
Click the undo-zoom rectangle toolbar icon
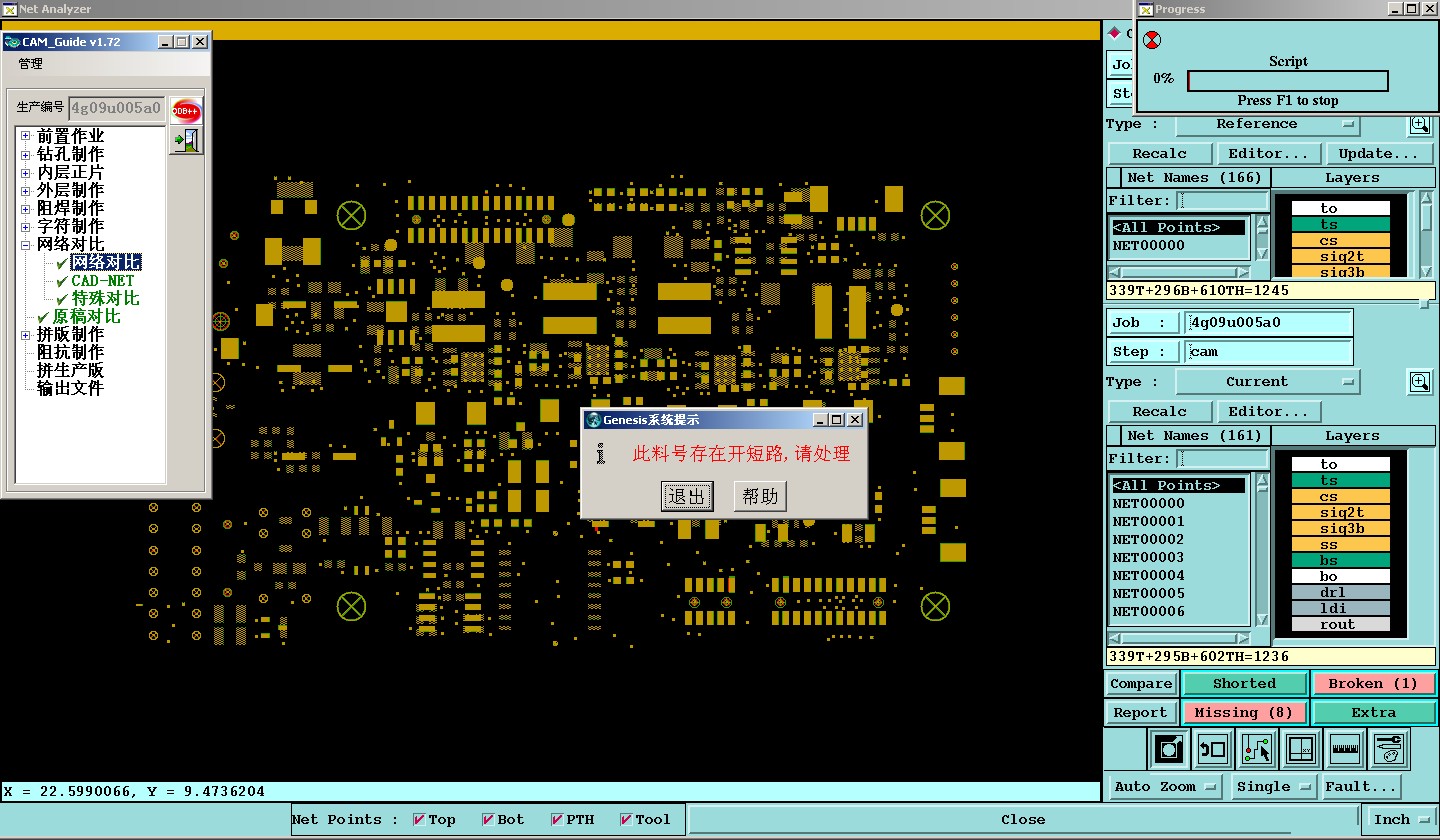(x=1212, y=749)
